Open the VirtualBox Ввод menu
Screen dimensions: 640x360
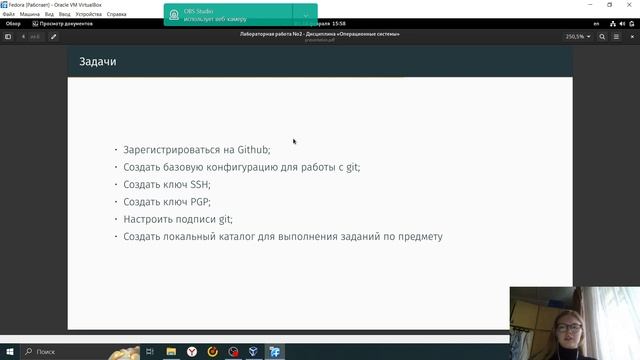pyautogui.click(x=64, y=14)
